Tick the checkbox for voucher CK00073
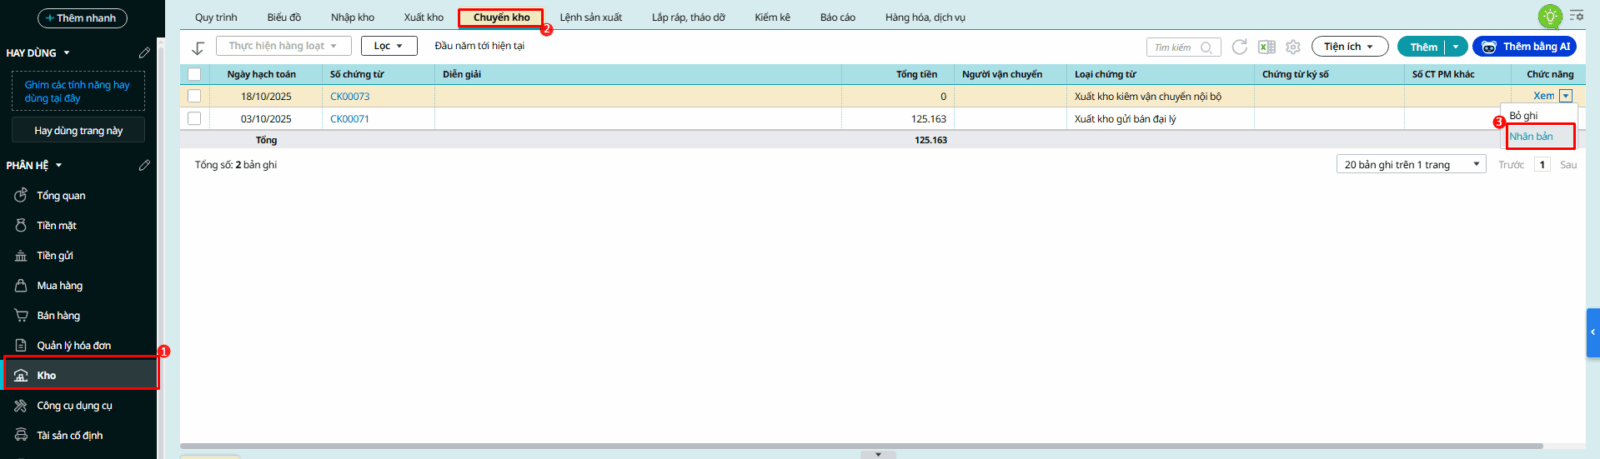This screenshot has width=1600, height=459. (194, 96)
